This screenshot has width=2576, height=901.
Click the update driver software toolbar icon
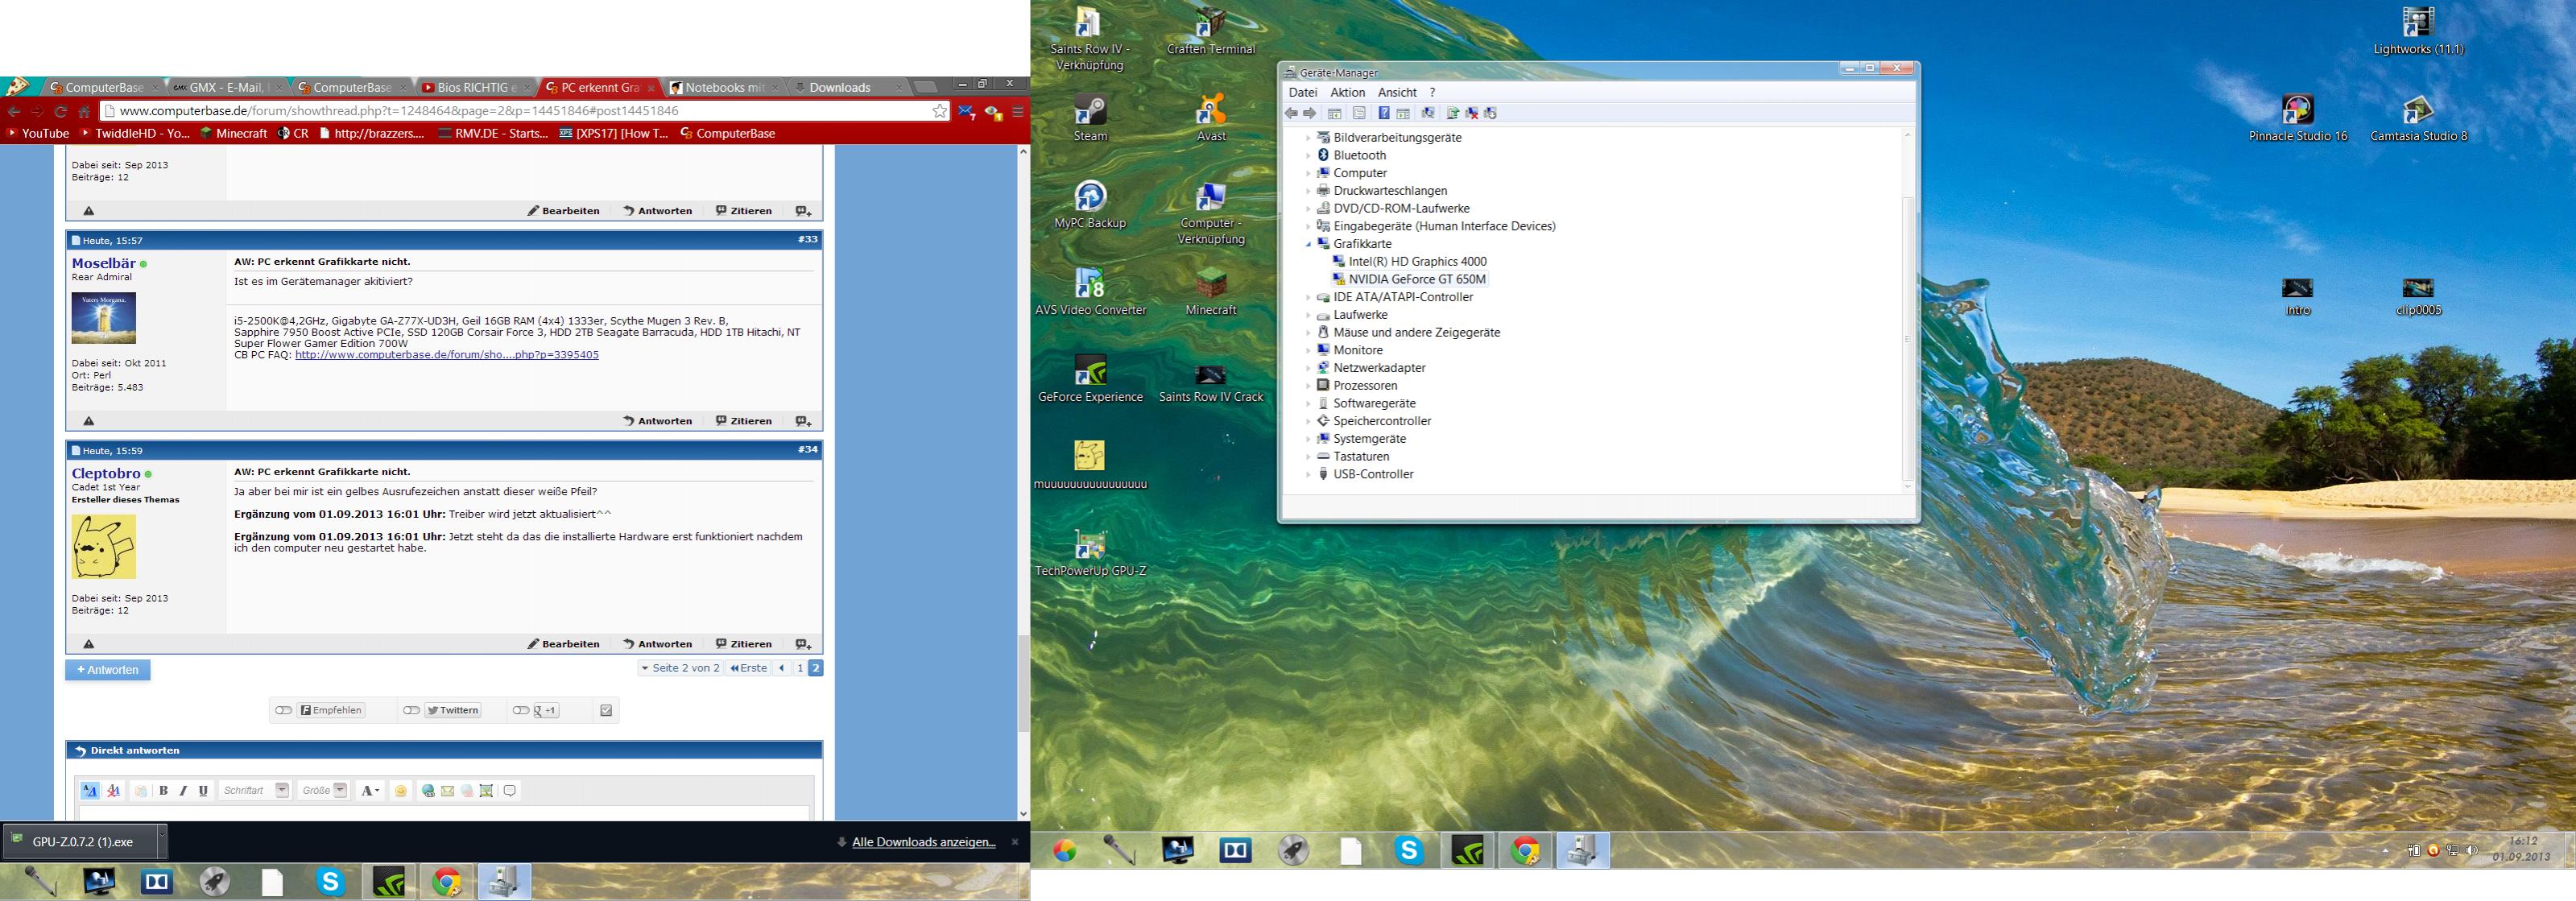coord(1453,113)
